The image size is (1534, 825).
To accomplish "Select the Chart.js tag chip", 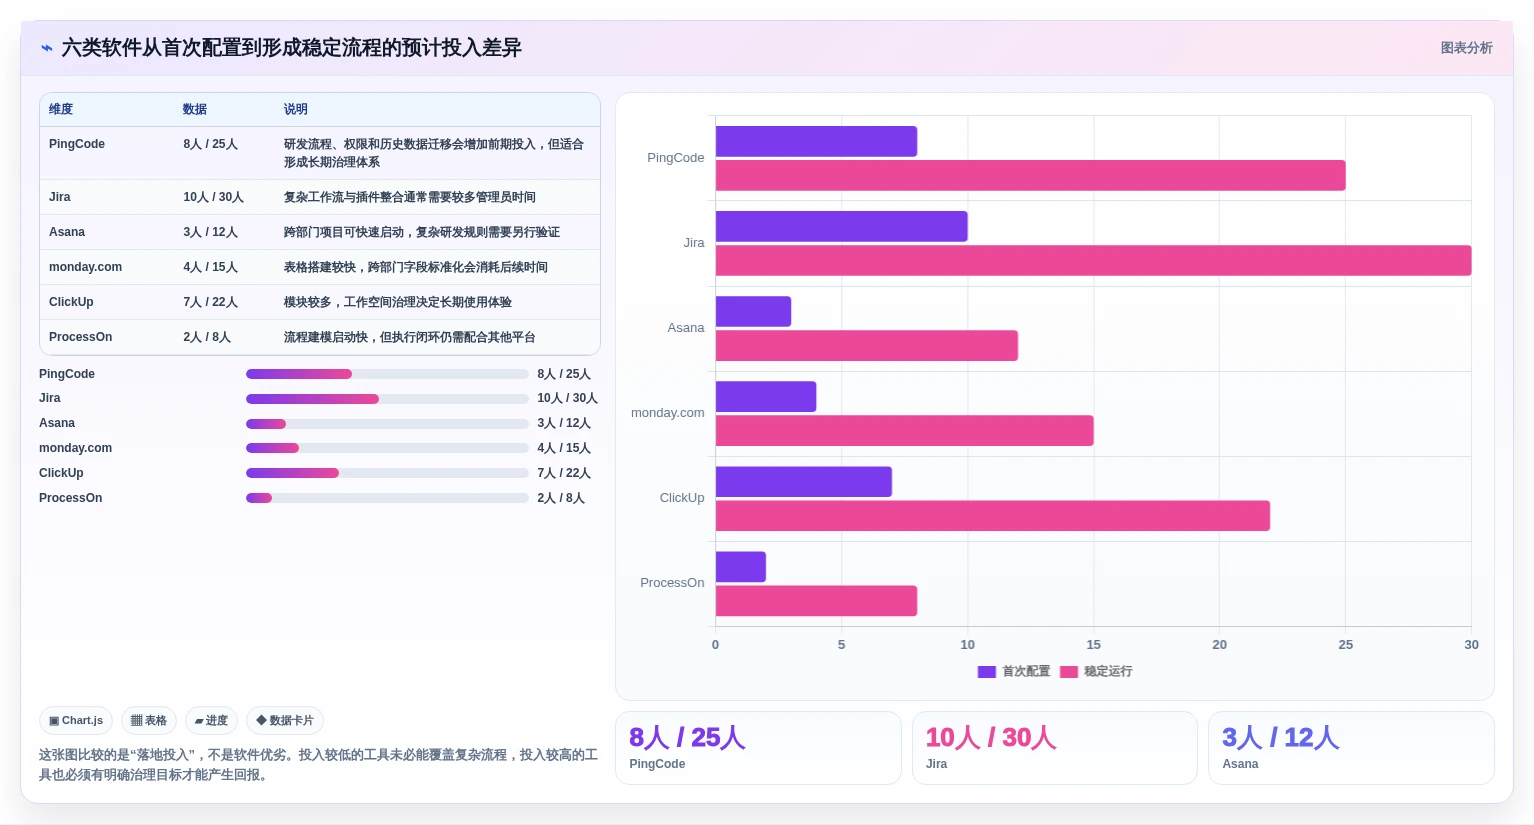I will click(x=76, y=720).
